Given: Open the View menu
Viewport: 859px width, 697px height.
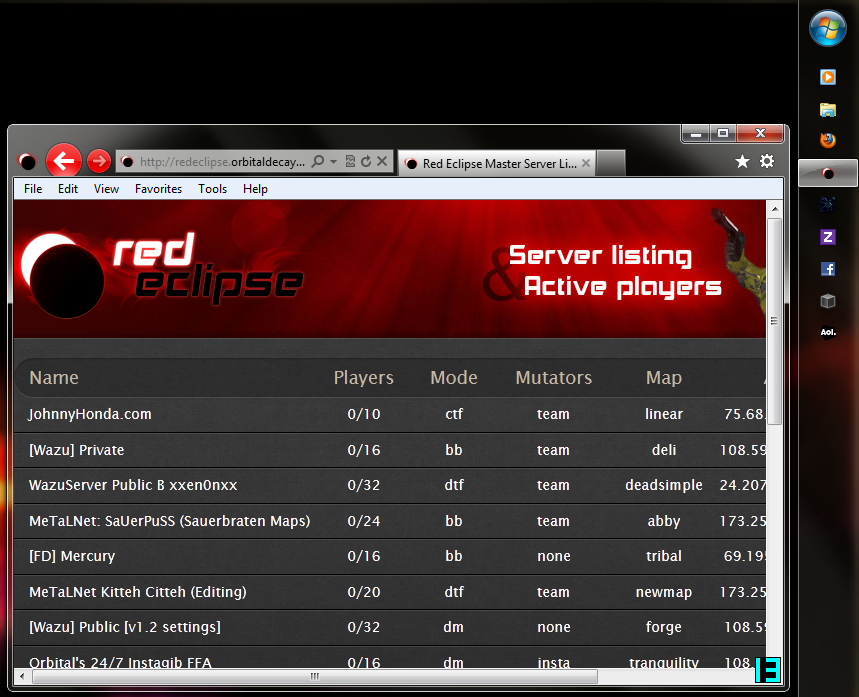Looking at the screenshot, I should 106,189.
